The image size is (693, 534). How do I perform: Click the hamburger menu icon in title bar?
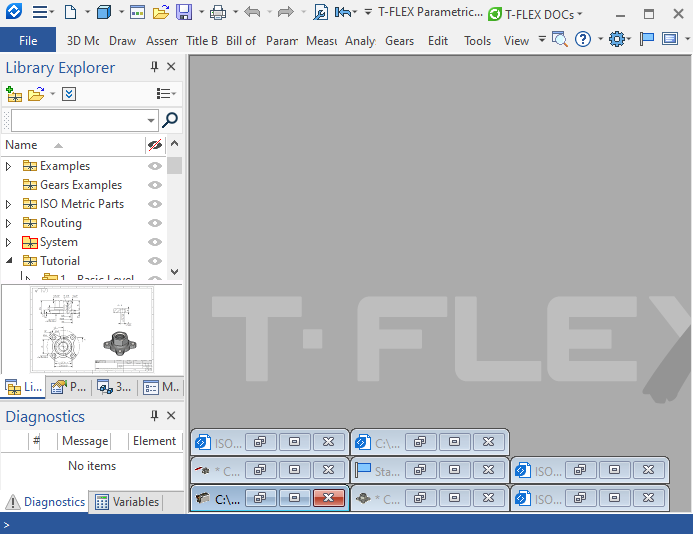coord(40,12)
